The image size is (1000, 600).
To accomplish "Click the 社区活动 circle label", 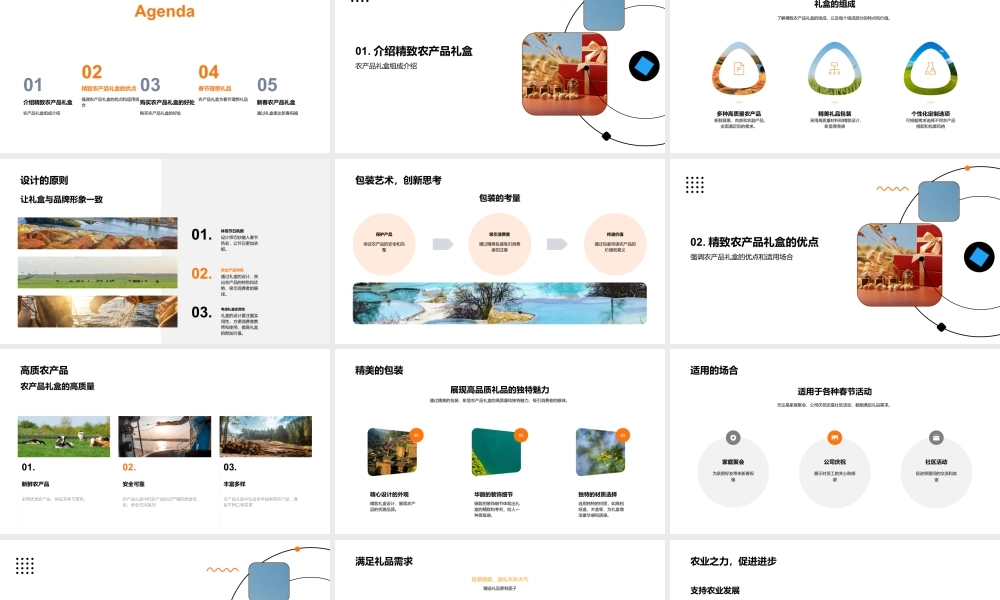I will click(x=936, y=462).
